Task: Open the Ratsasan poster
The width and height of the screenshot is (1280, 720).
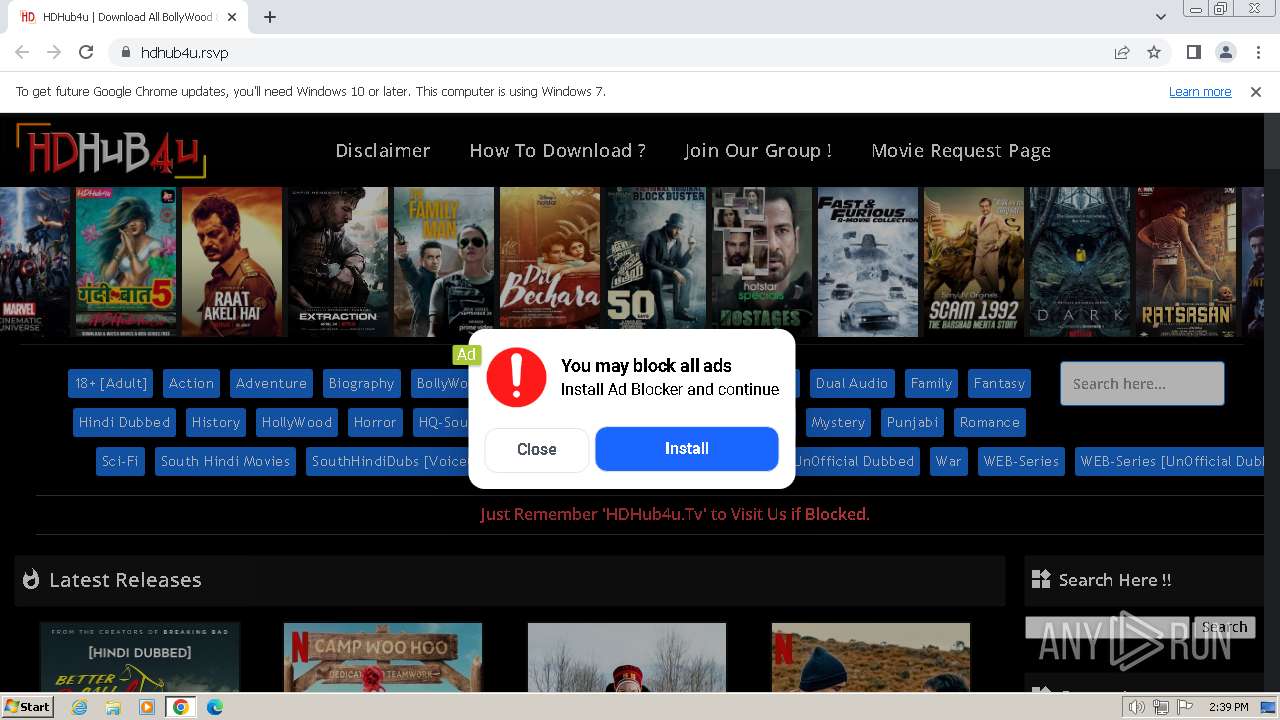Action: pos(1186,262)
